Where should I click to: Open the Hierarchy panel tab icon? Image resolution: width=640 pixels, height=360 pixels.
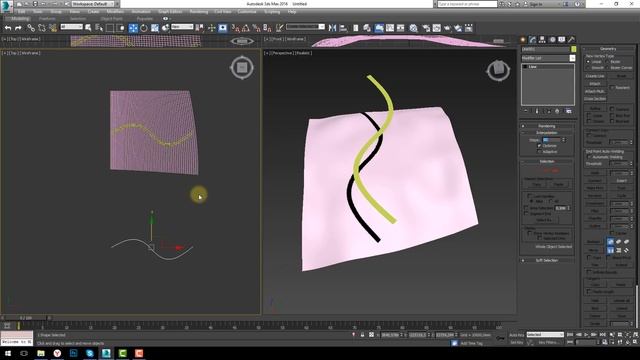point(542,39)
